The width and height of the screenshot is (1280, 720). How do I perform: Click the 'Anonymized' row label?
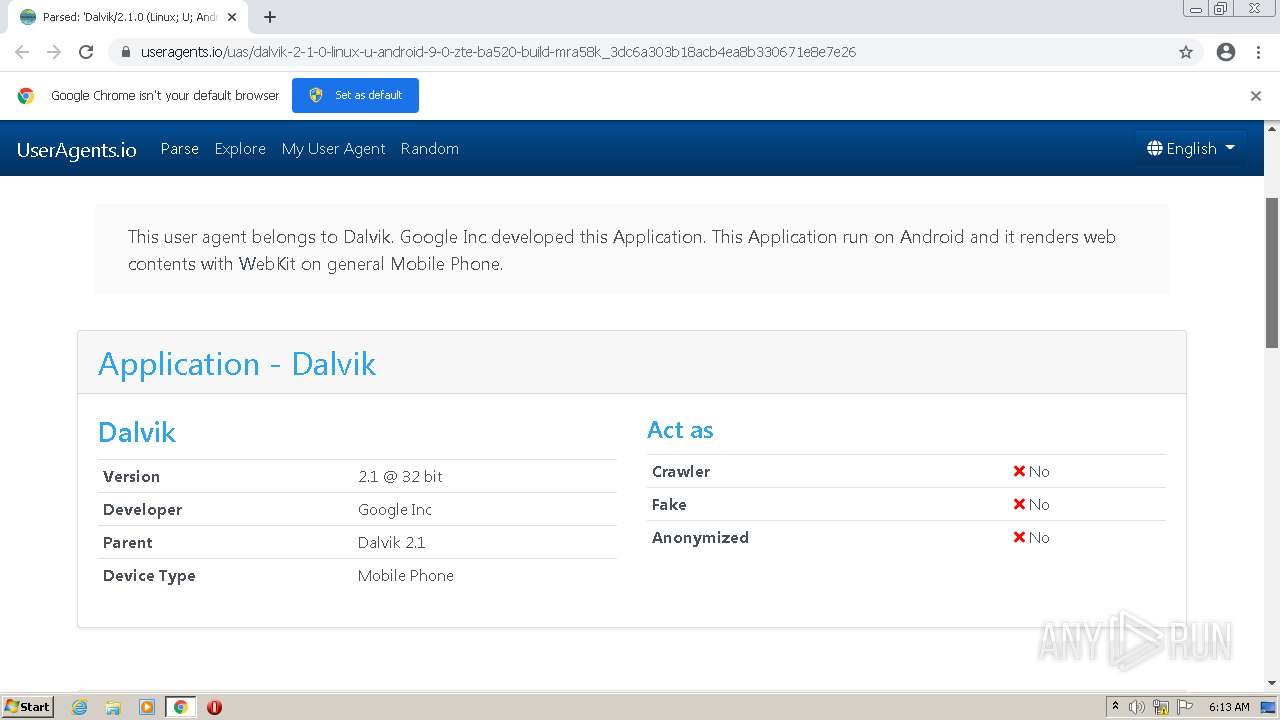pyautogui.click(x=700, y=537)
